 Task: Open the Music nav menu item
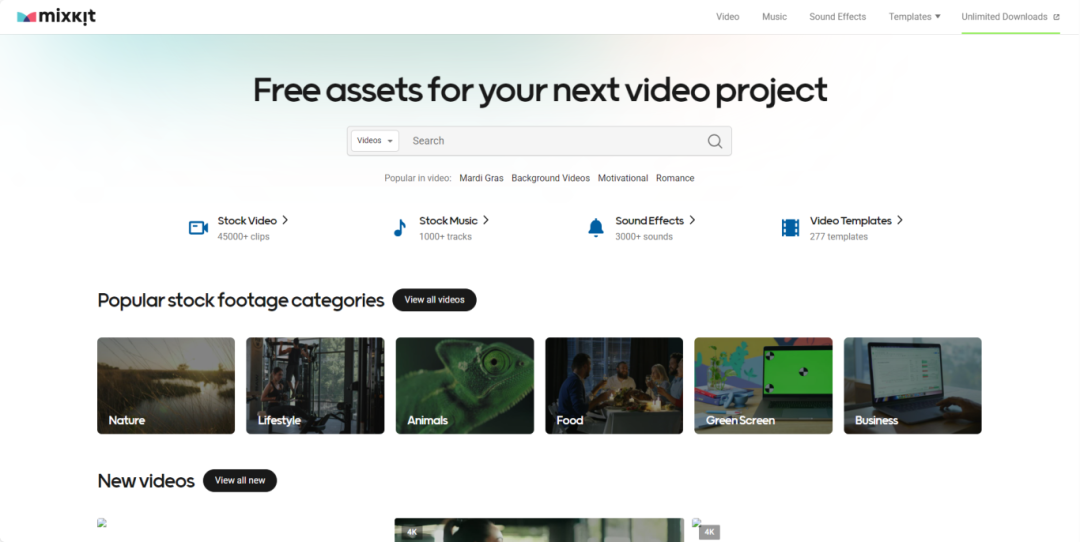click(x=774, y=17)
